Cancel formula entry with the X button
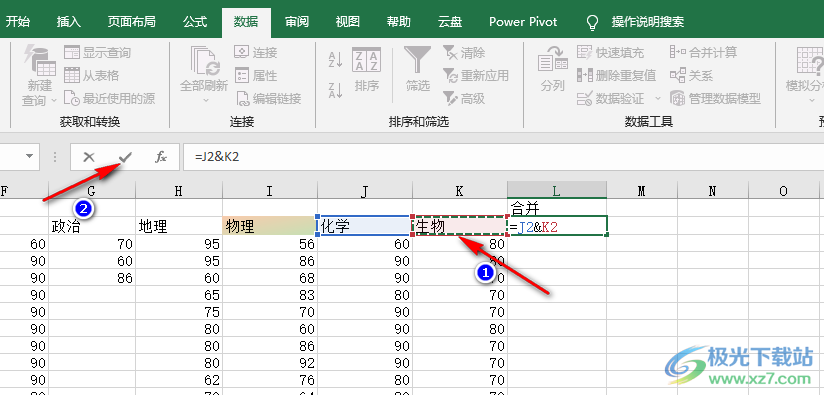Viewport: 824px width, 395px height. point(89,157)
